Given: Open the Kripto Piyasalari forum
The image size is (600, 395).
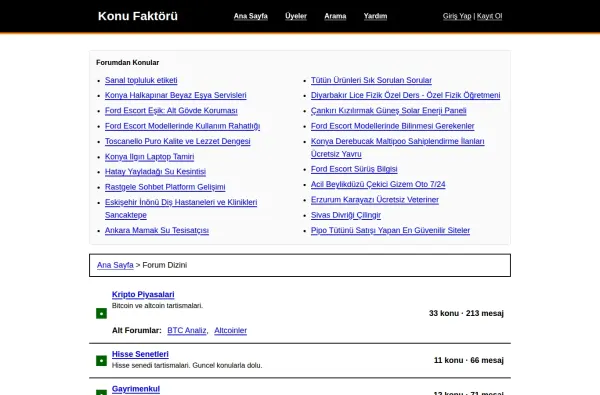Looking at the screenshot, I should coord(143,294).
